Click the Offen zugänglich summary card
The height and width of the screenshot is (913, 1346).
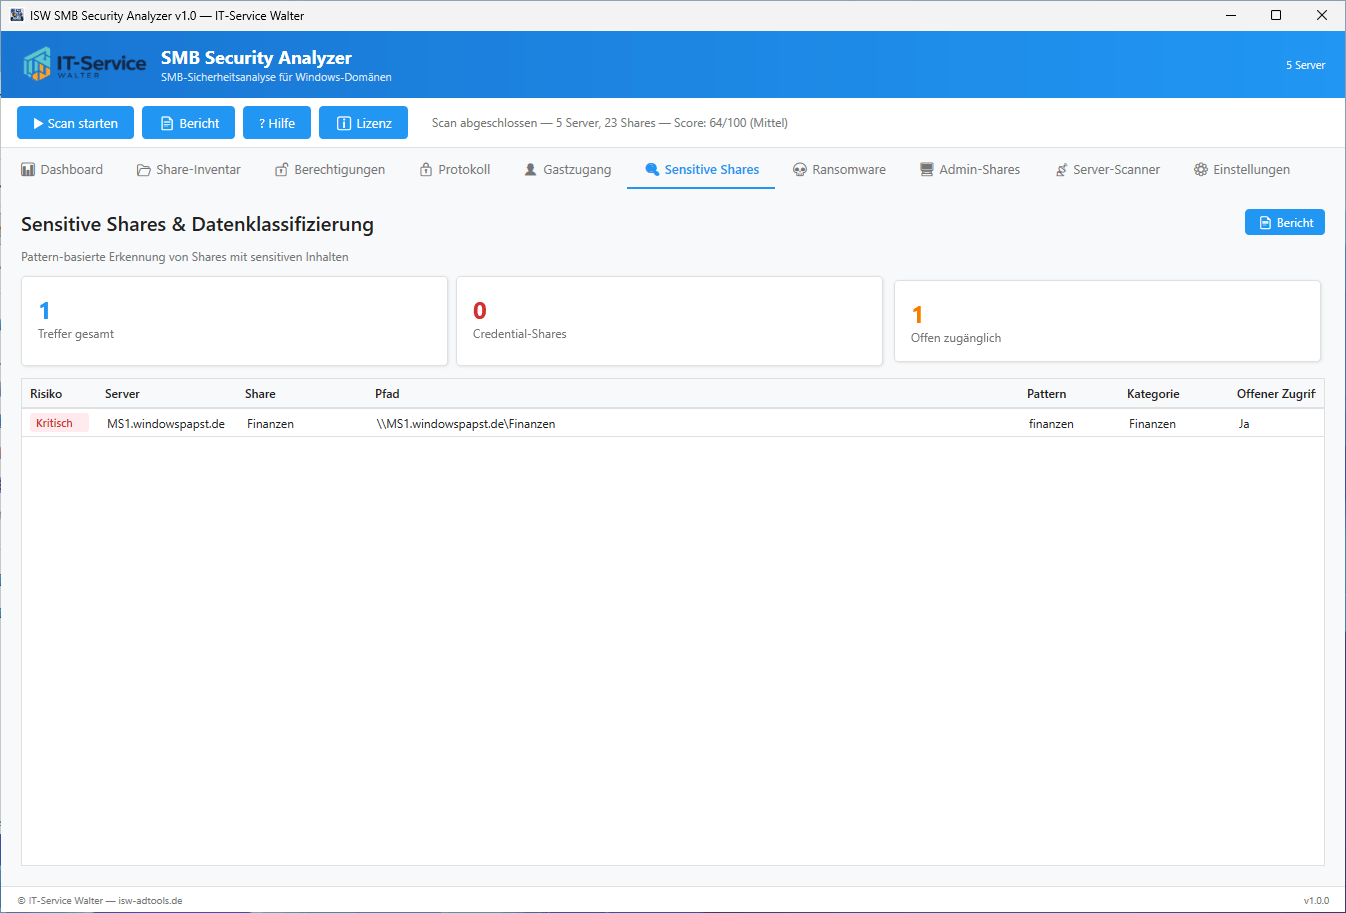tap(1106, 321)
